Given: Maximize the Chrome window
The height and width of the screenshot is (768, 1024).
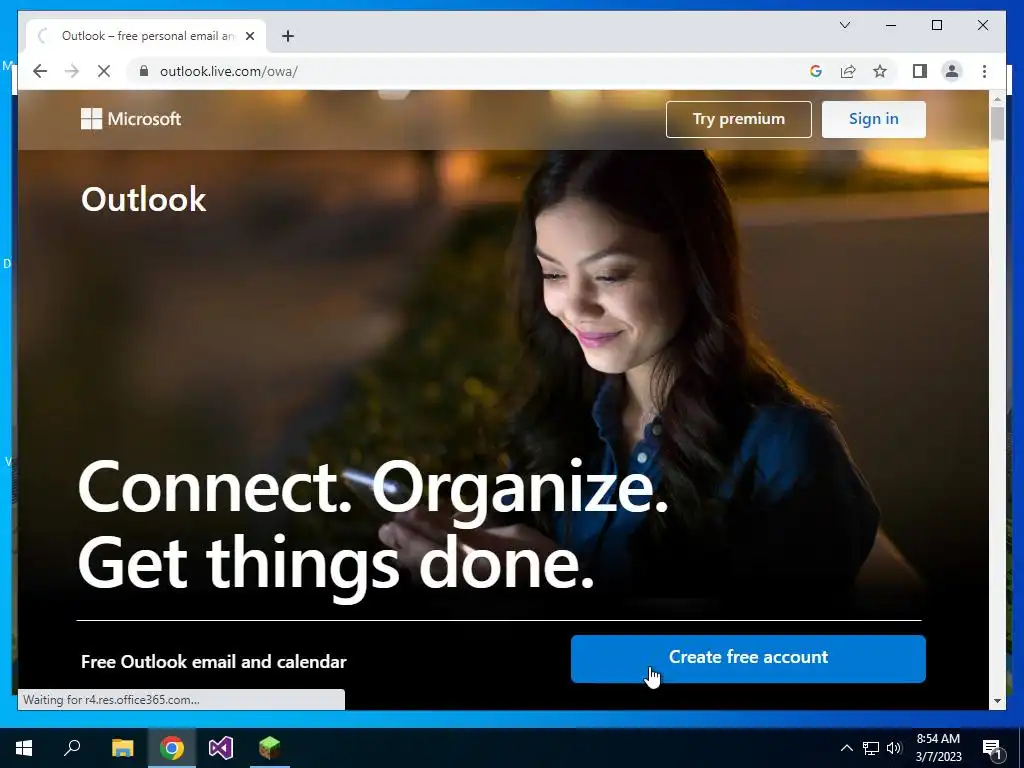Looking at the screenshot, I should [x=936, y=25].
